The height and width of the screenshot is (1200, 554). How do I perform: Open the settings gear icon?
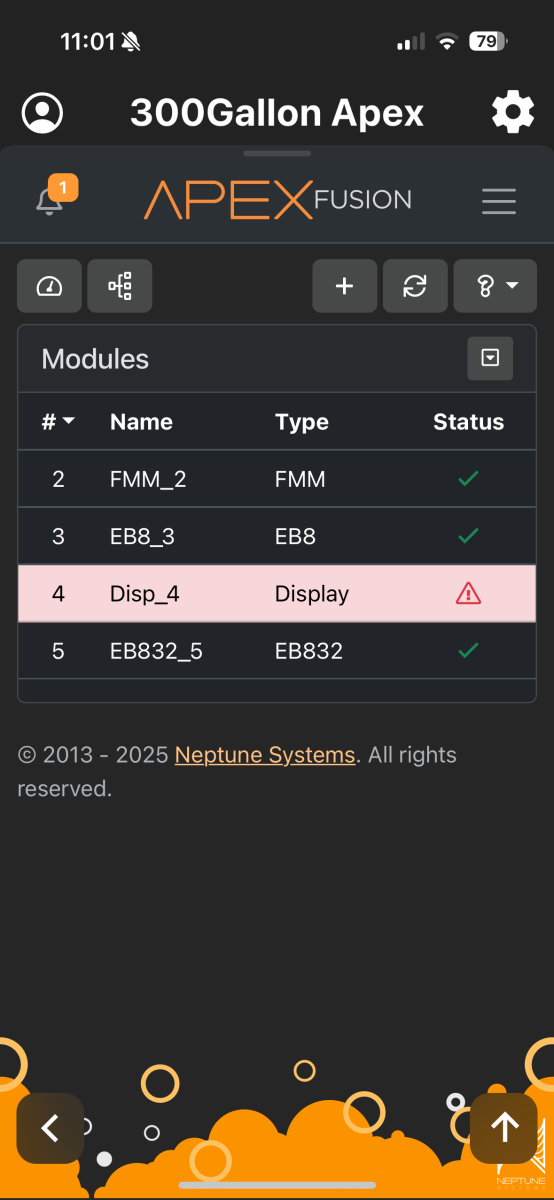[512, 113]
